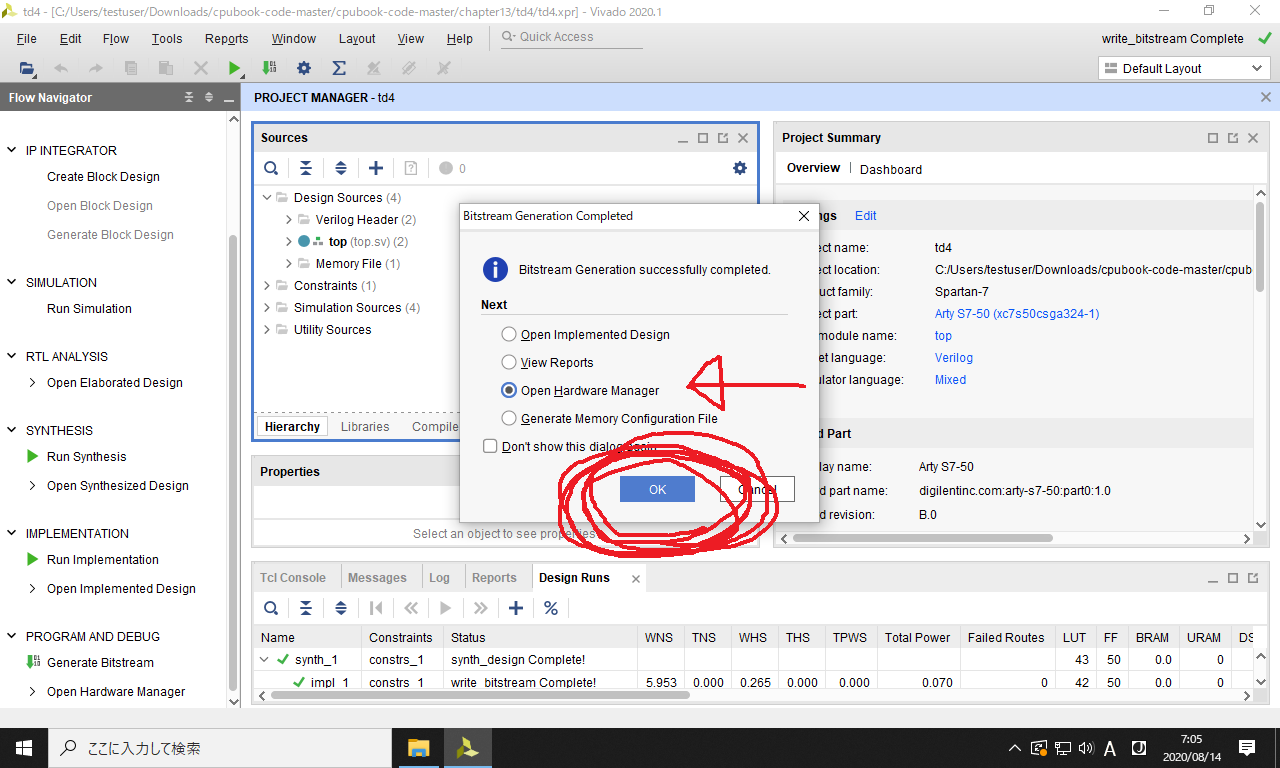Viewport: 1280px width, 768px height.
Task: Collapse All icon in Design Runs toolbar
Action: pyautogui.click(x=306, y=608)
